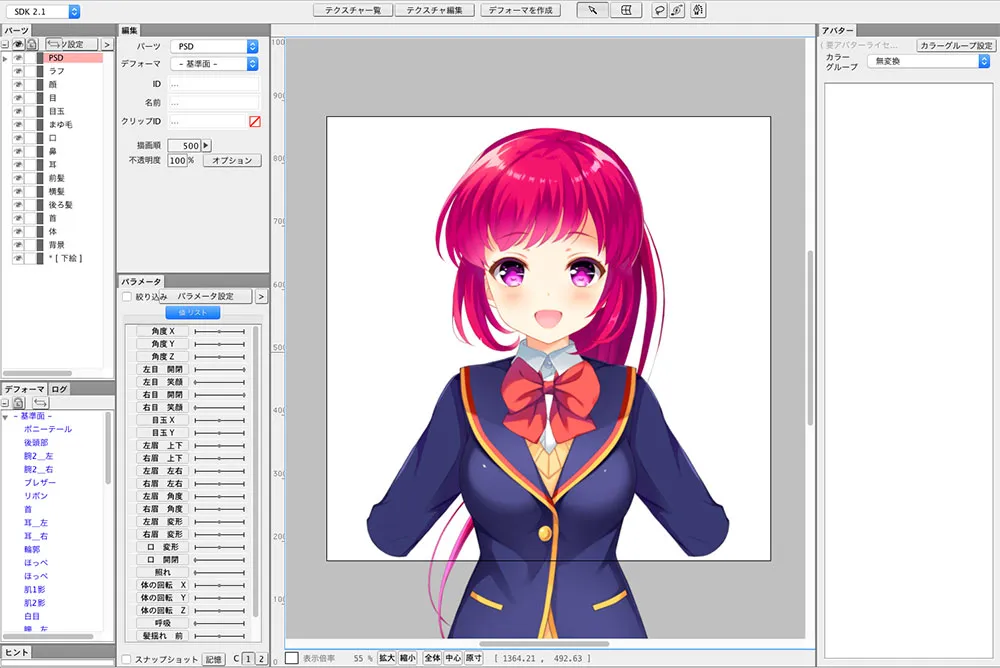Viewport: 1000px width, 668px height.
Task: Switch to the ログ tab
Action: (60, 388)
